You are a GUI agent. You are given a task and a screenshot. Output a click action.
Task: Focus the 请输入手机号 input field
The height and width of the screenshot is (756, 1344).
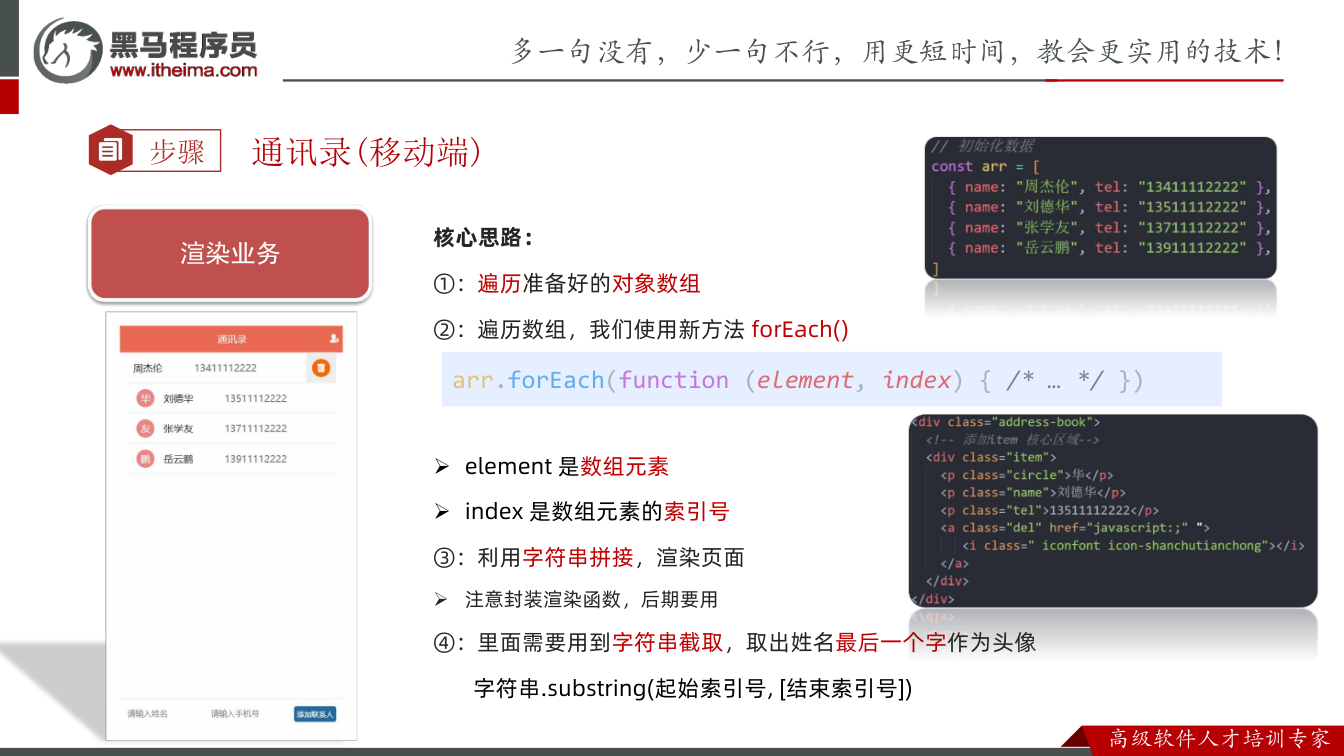(235, 714)
